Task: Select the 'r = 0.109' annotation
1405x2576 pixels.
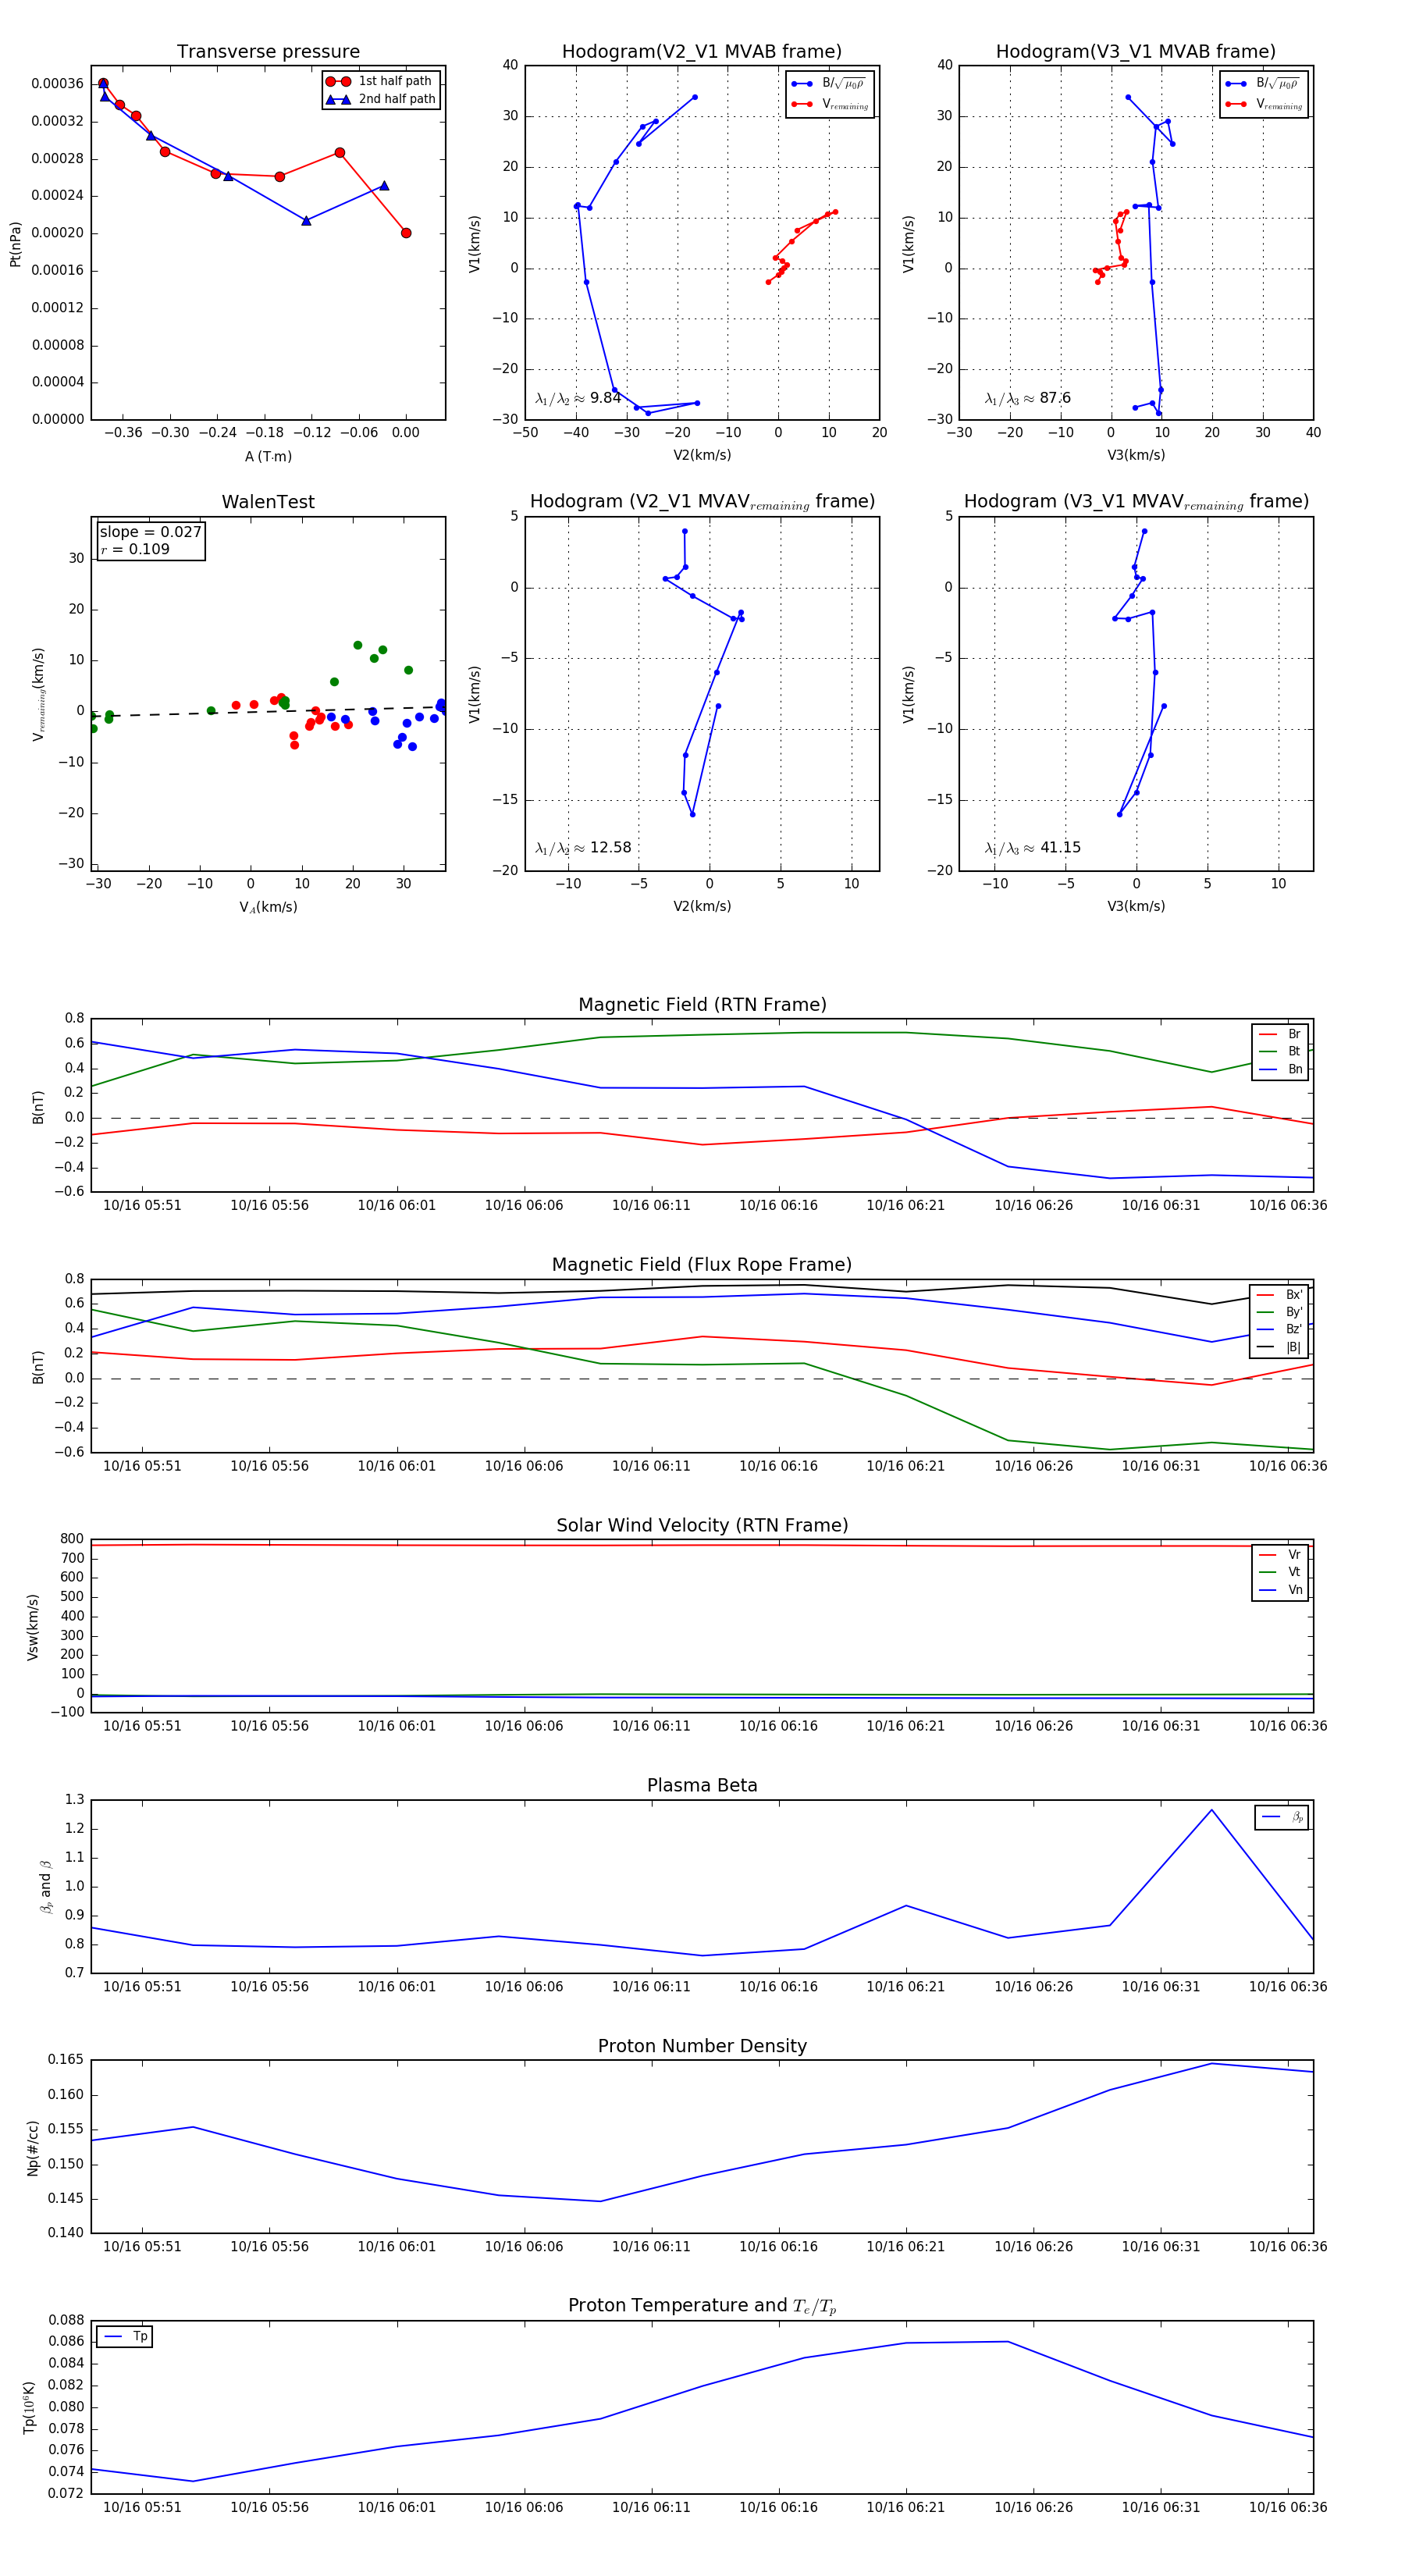Action: pos(135,549)
